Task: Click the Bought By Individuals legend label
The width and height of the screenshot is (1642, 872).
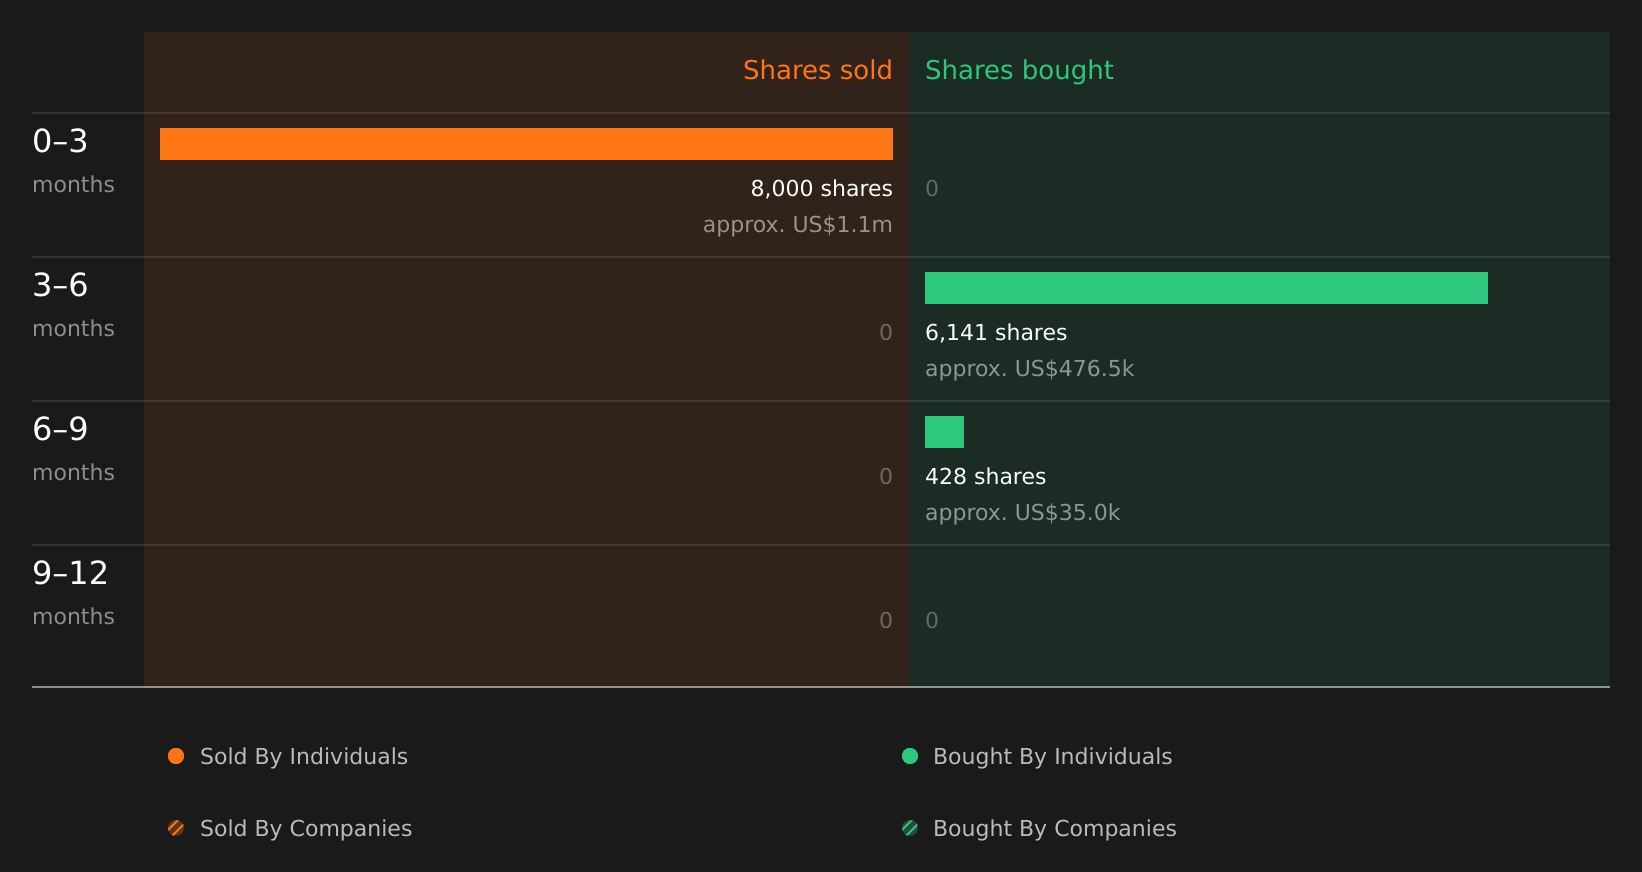Action: click(x=1052, y=757)
